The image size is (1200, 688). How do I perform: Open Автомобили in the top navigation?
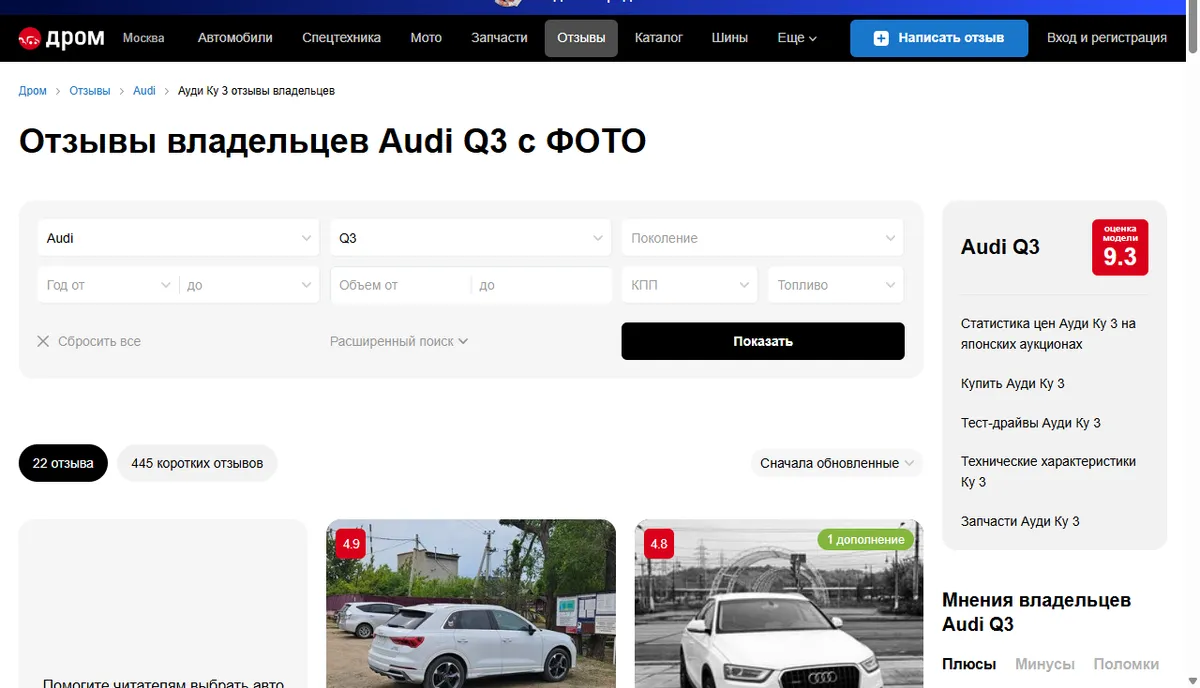(235, 38)
